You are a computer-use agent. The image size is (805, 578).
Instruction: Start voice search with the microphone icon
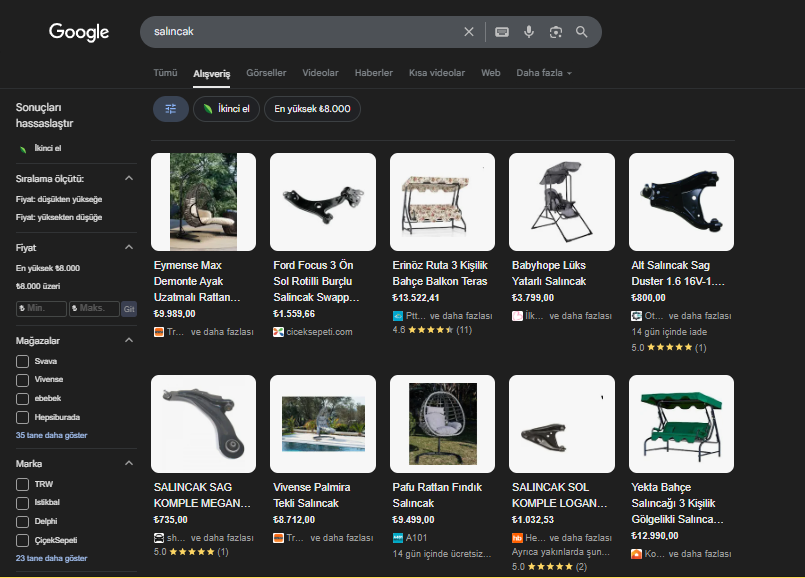point(529,32)
